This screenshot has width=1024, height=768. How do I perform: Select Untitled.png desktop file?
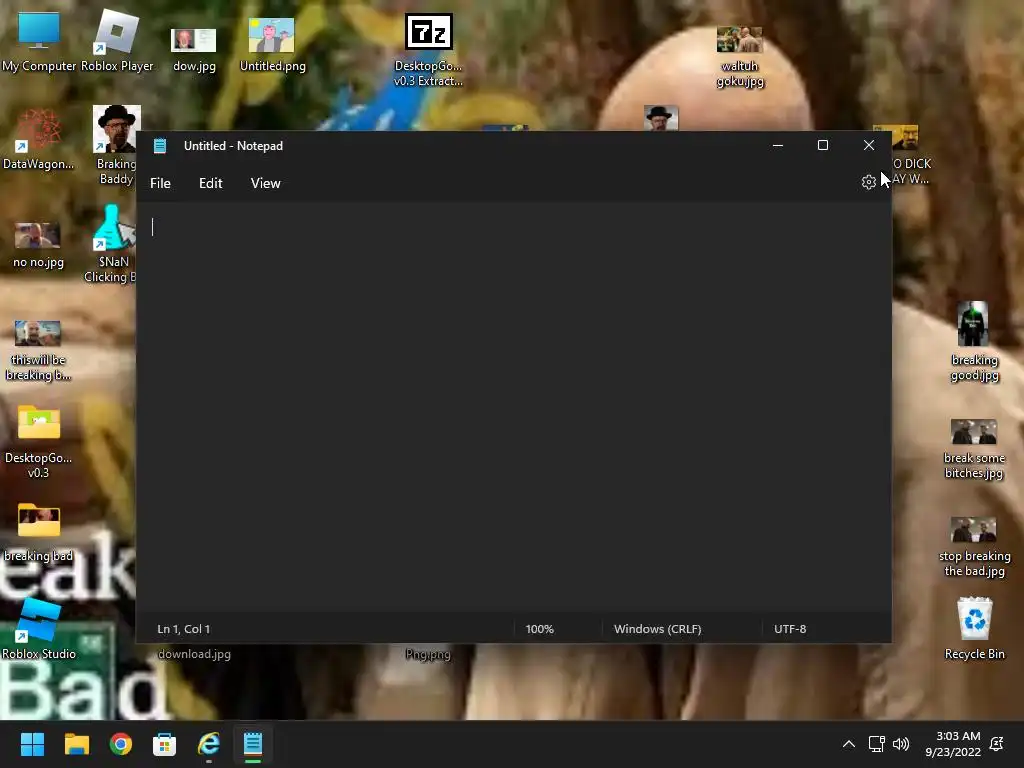(272, 44)
